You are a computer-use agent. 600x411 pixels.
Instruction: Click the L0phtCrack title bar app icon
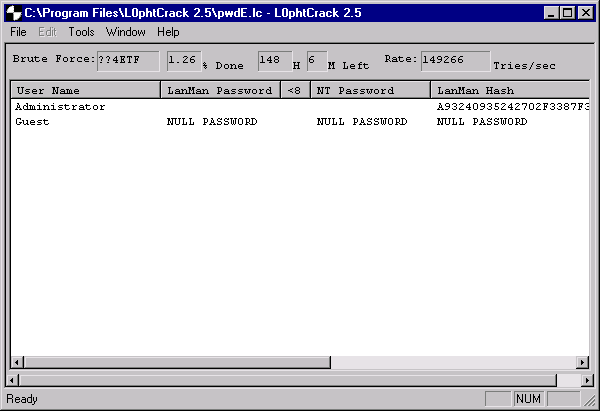click(x=14, y=13)
